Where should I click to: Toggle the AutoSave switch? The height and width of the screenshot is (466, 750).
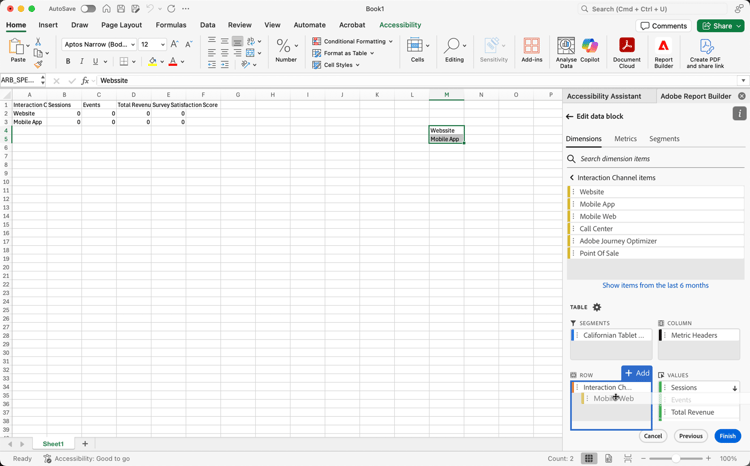[x=88, y=9]
